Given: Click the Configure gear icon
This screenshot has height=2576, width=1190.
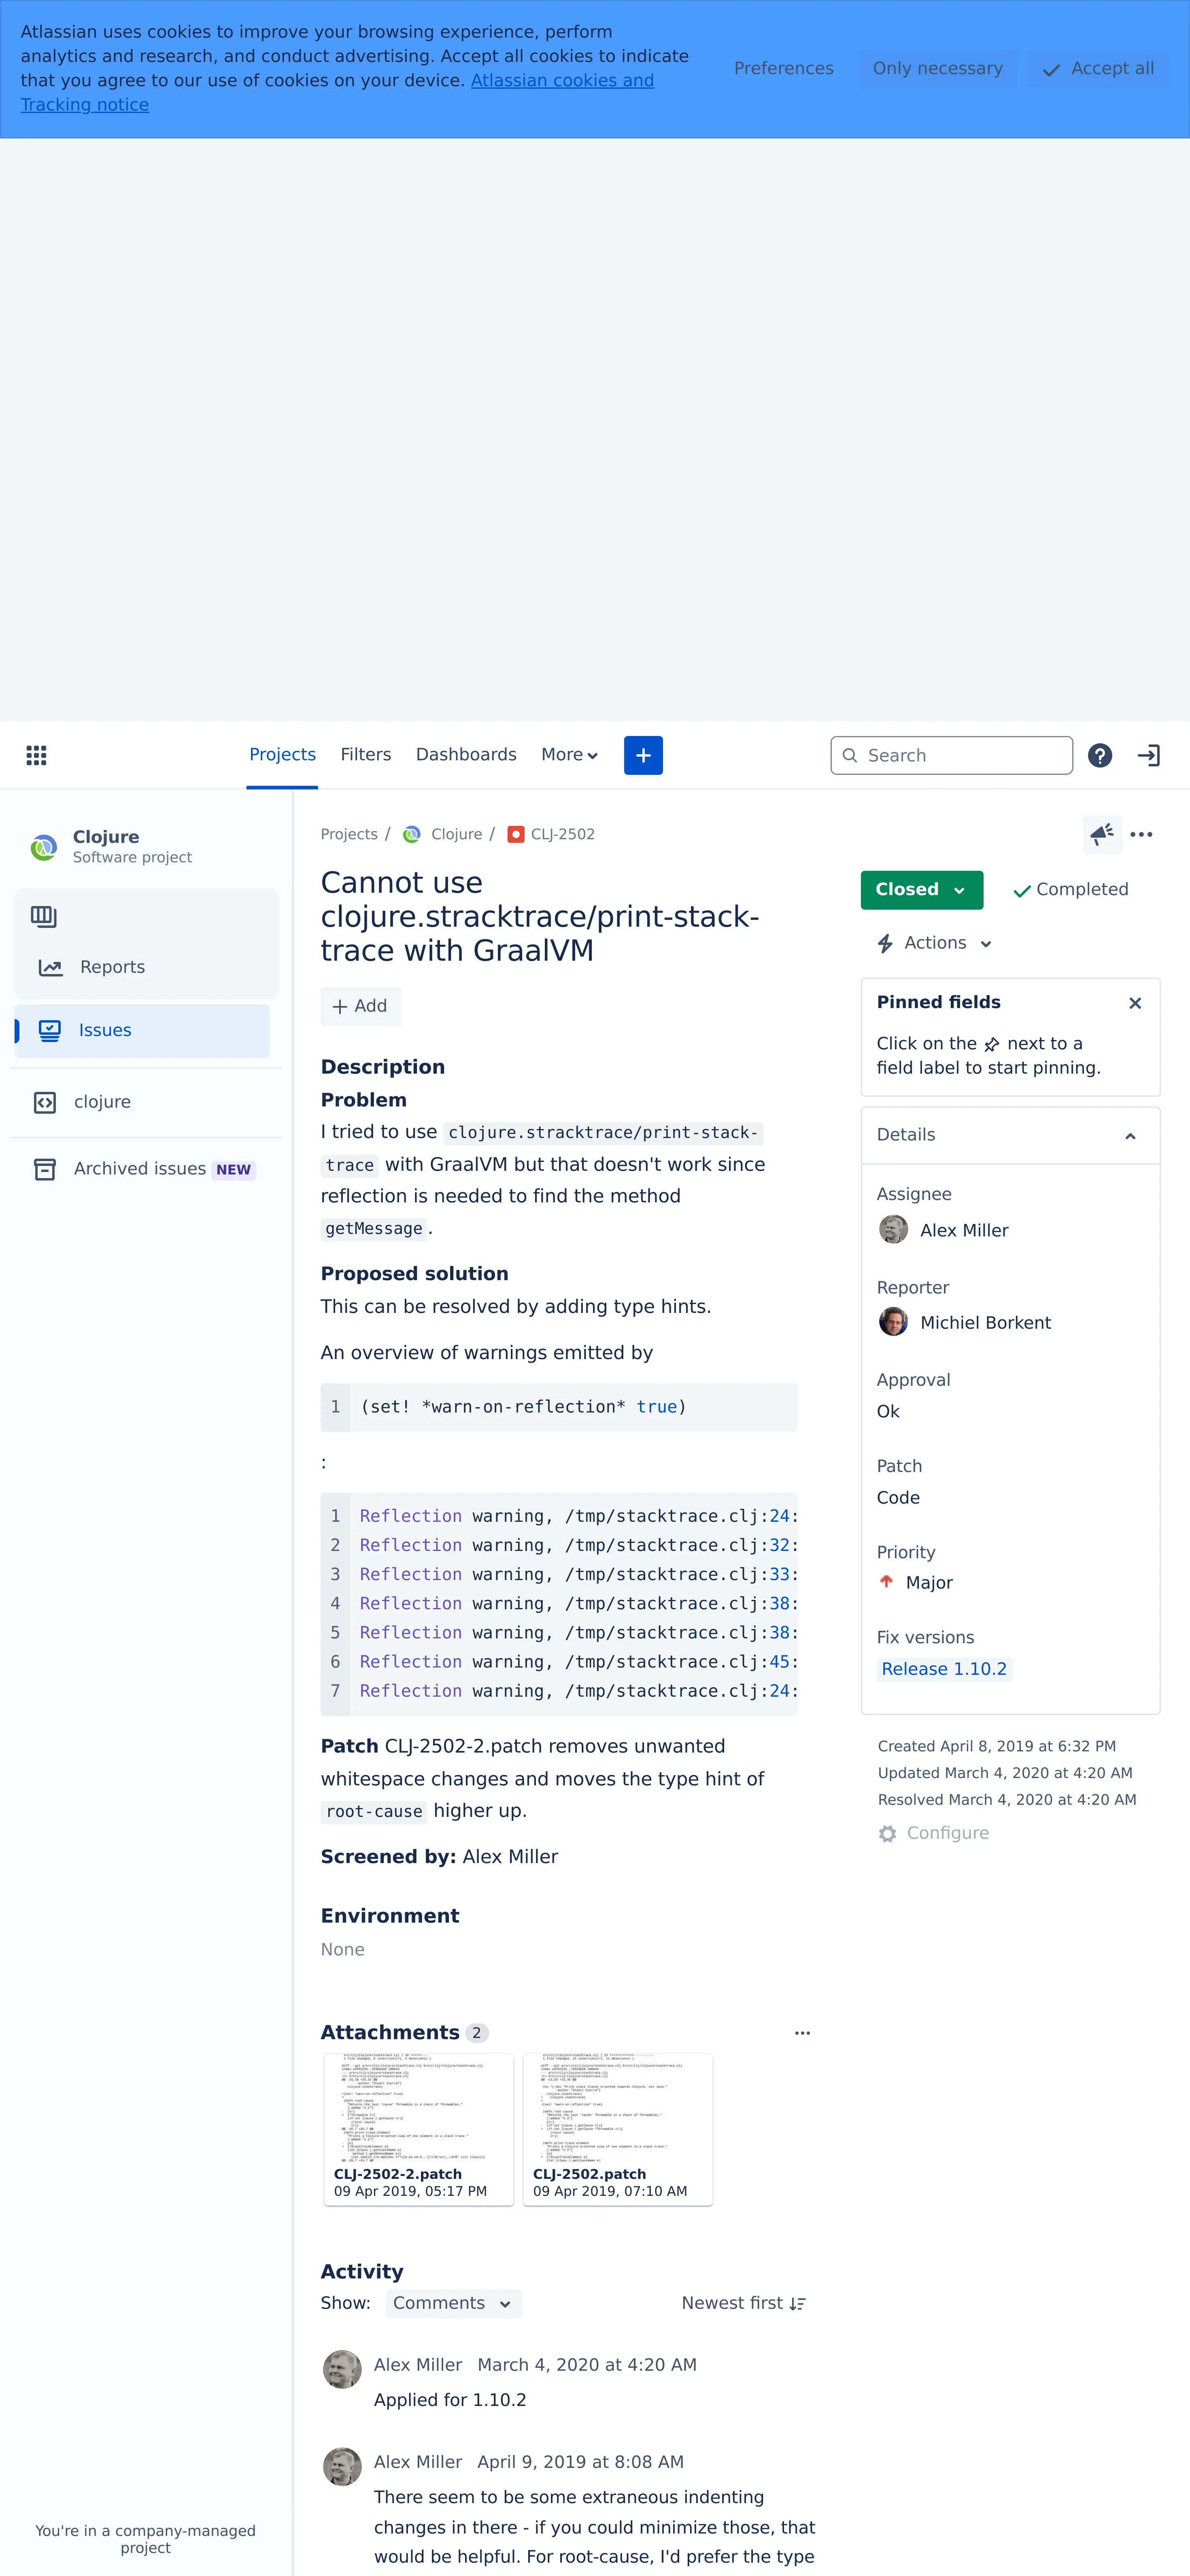Looking at the screenshot, I should (887, 1833).
